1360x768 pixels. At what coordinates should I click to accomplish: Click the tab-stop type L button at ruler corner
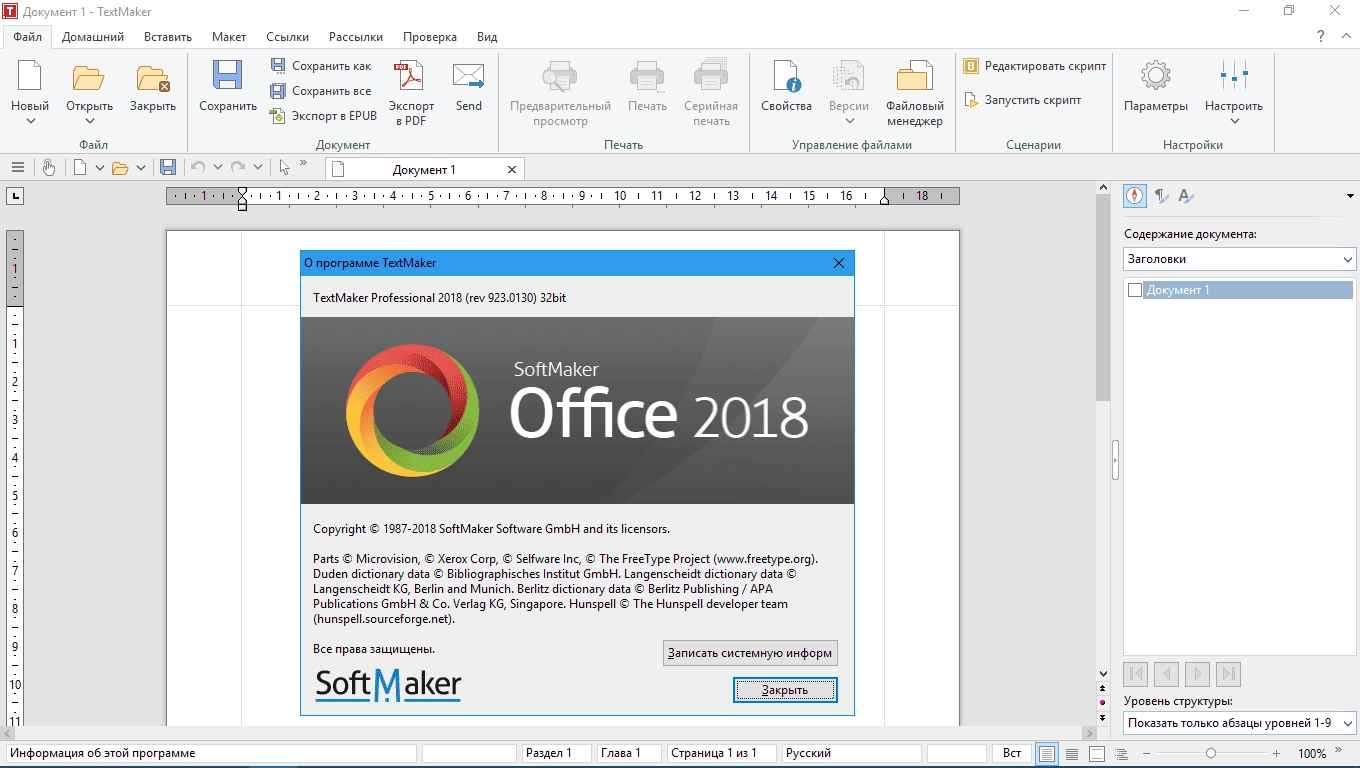[15, 196]
